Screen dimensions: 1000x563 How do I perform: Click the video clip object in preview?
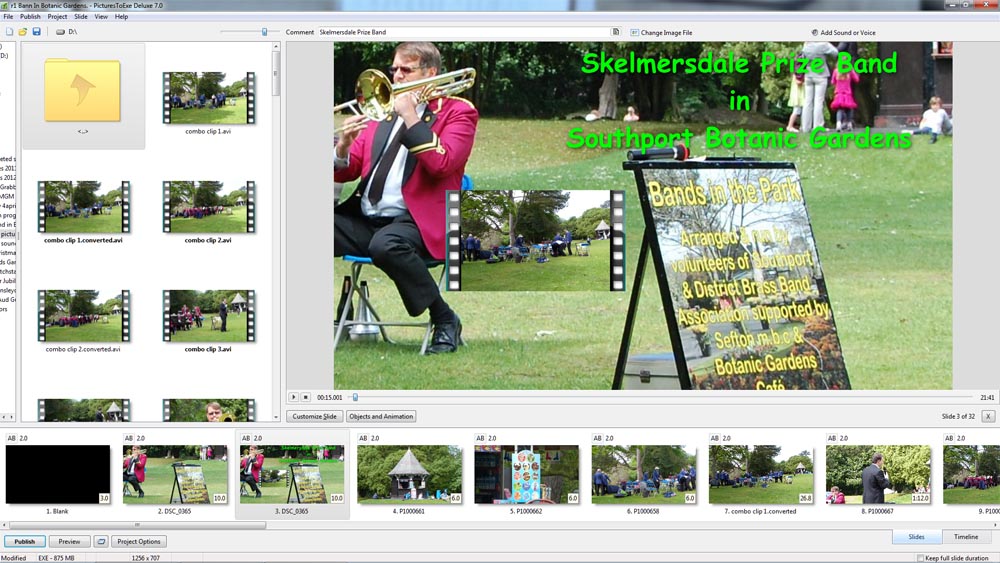(x=536, y=240)
